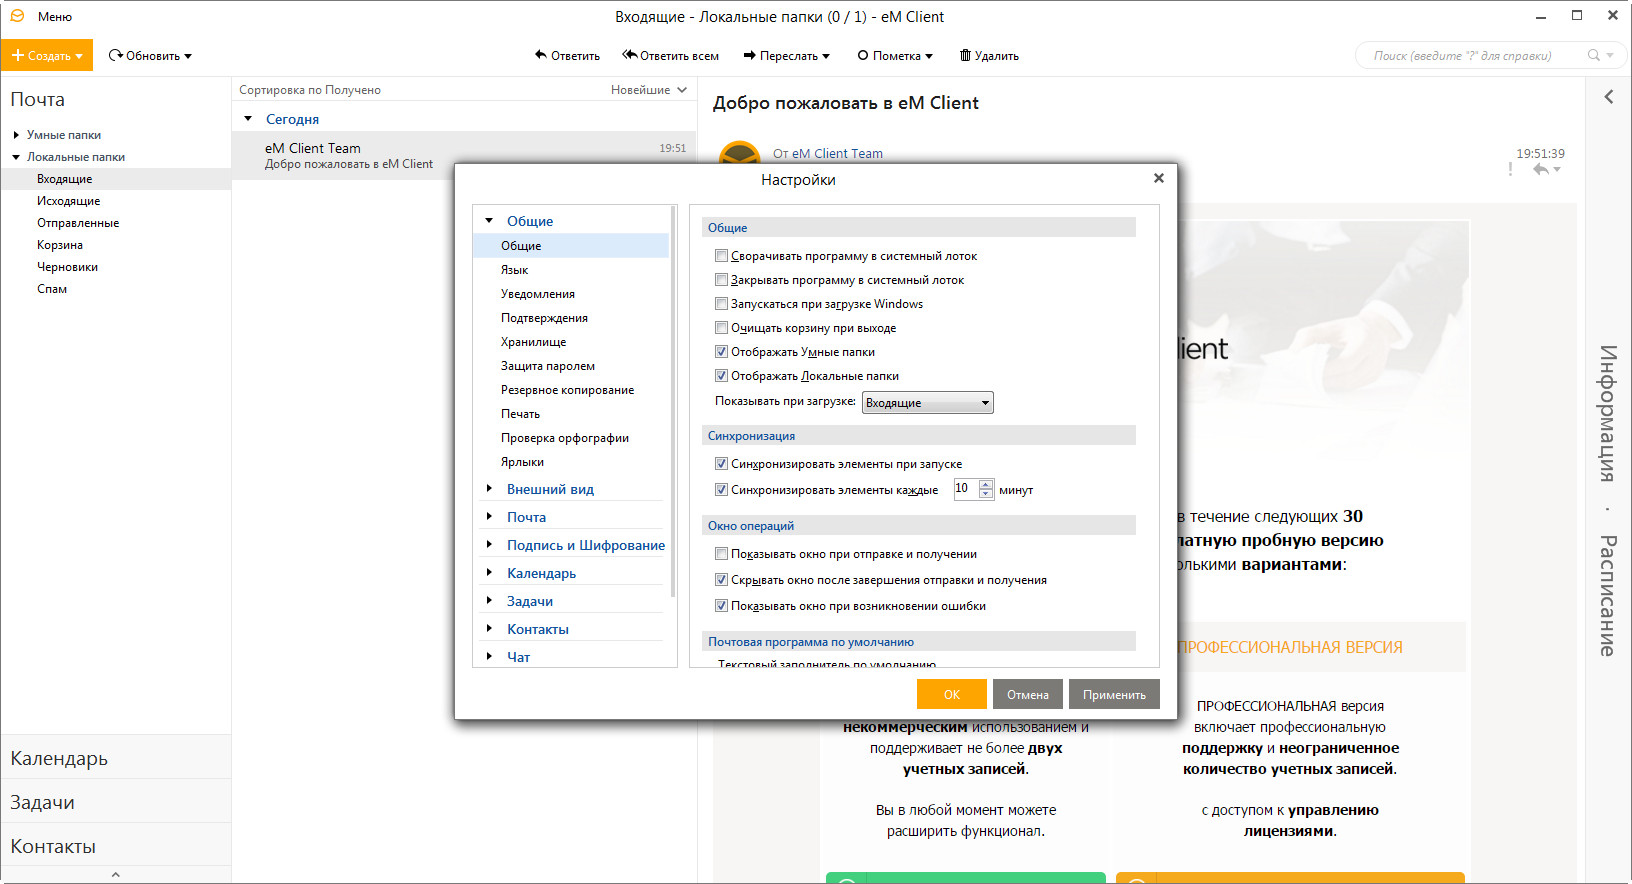Screen dimensions: 1632x884
Task: Open the Календарь section
Action: (116, 758)
